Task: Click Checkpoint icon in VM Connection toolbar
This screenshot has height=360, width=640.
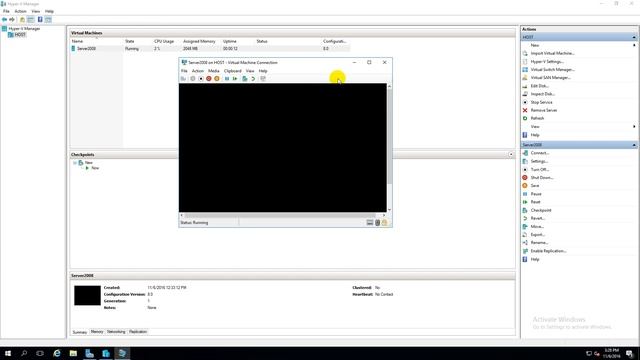Action: [x=244, y=78]
